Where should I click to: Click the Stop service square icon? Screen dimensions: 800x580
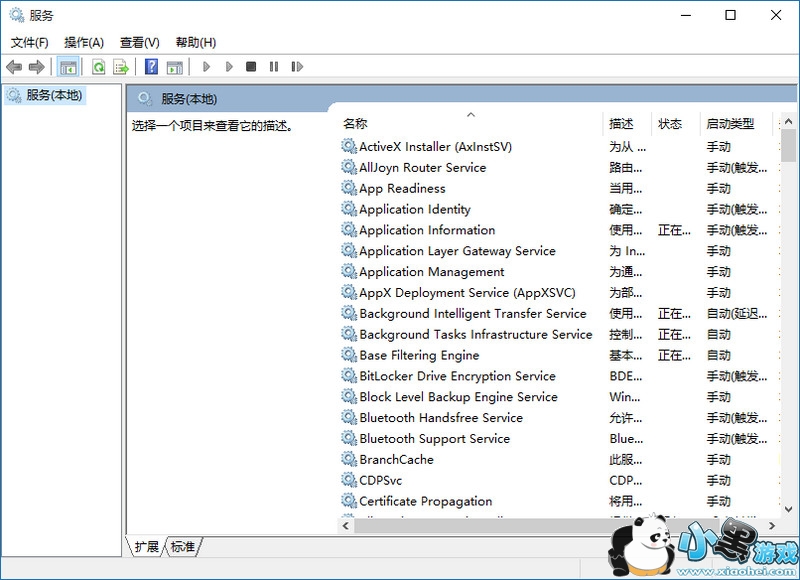[x=251, y=67]
